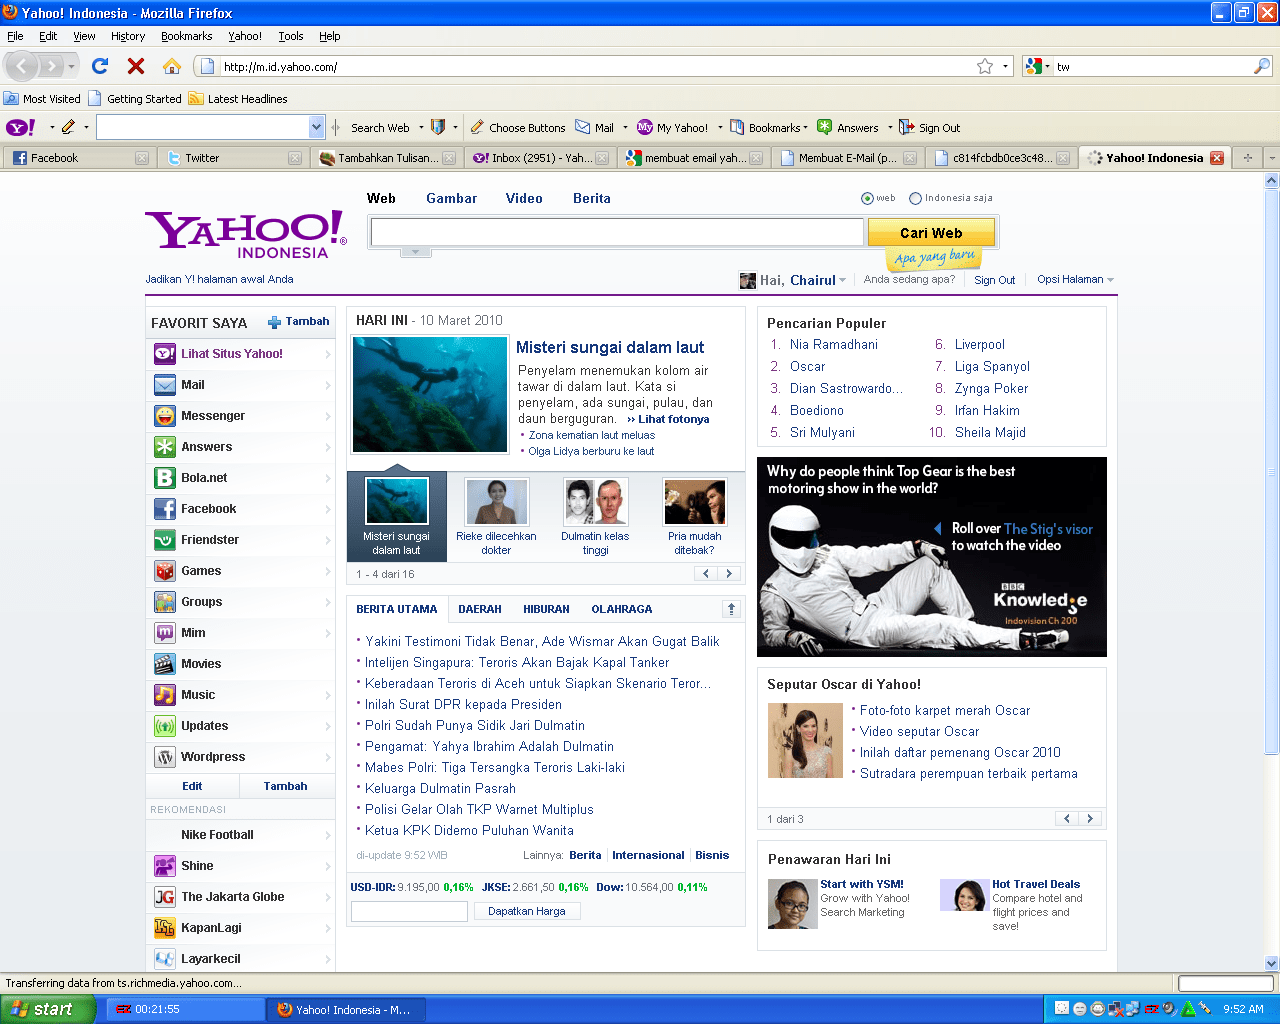Open the Nia Ramadhani popular search link
The height and width of the screenshot is (1024, 1280).
[834, 345]
